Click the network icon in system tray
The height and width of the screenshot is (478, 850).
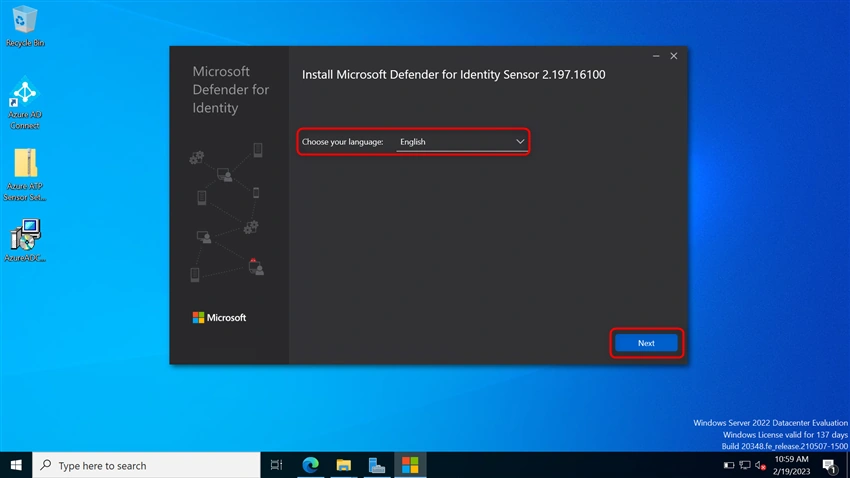coord(745,465)
